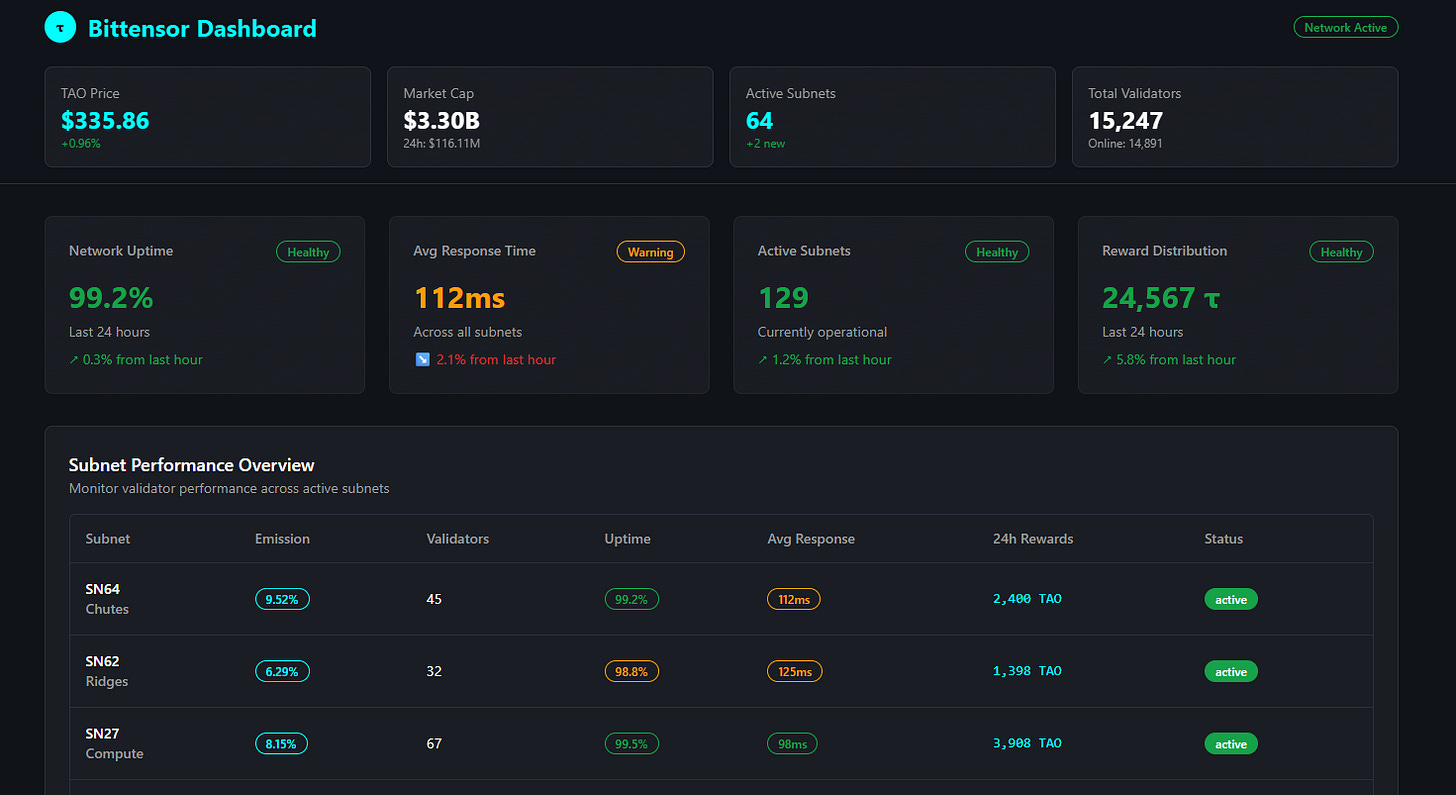Click the Status column header
The width and height of the screenshot is (1456, 795).
click(1224, 539)
